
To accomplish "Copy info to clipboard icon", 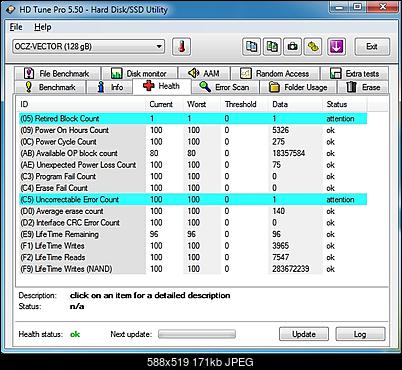I will (x=251, y=46).
